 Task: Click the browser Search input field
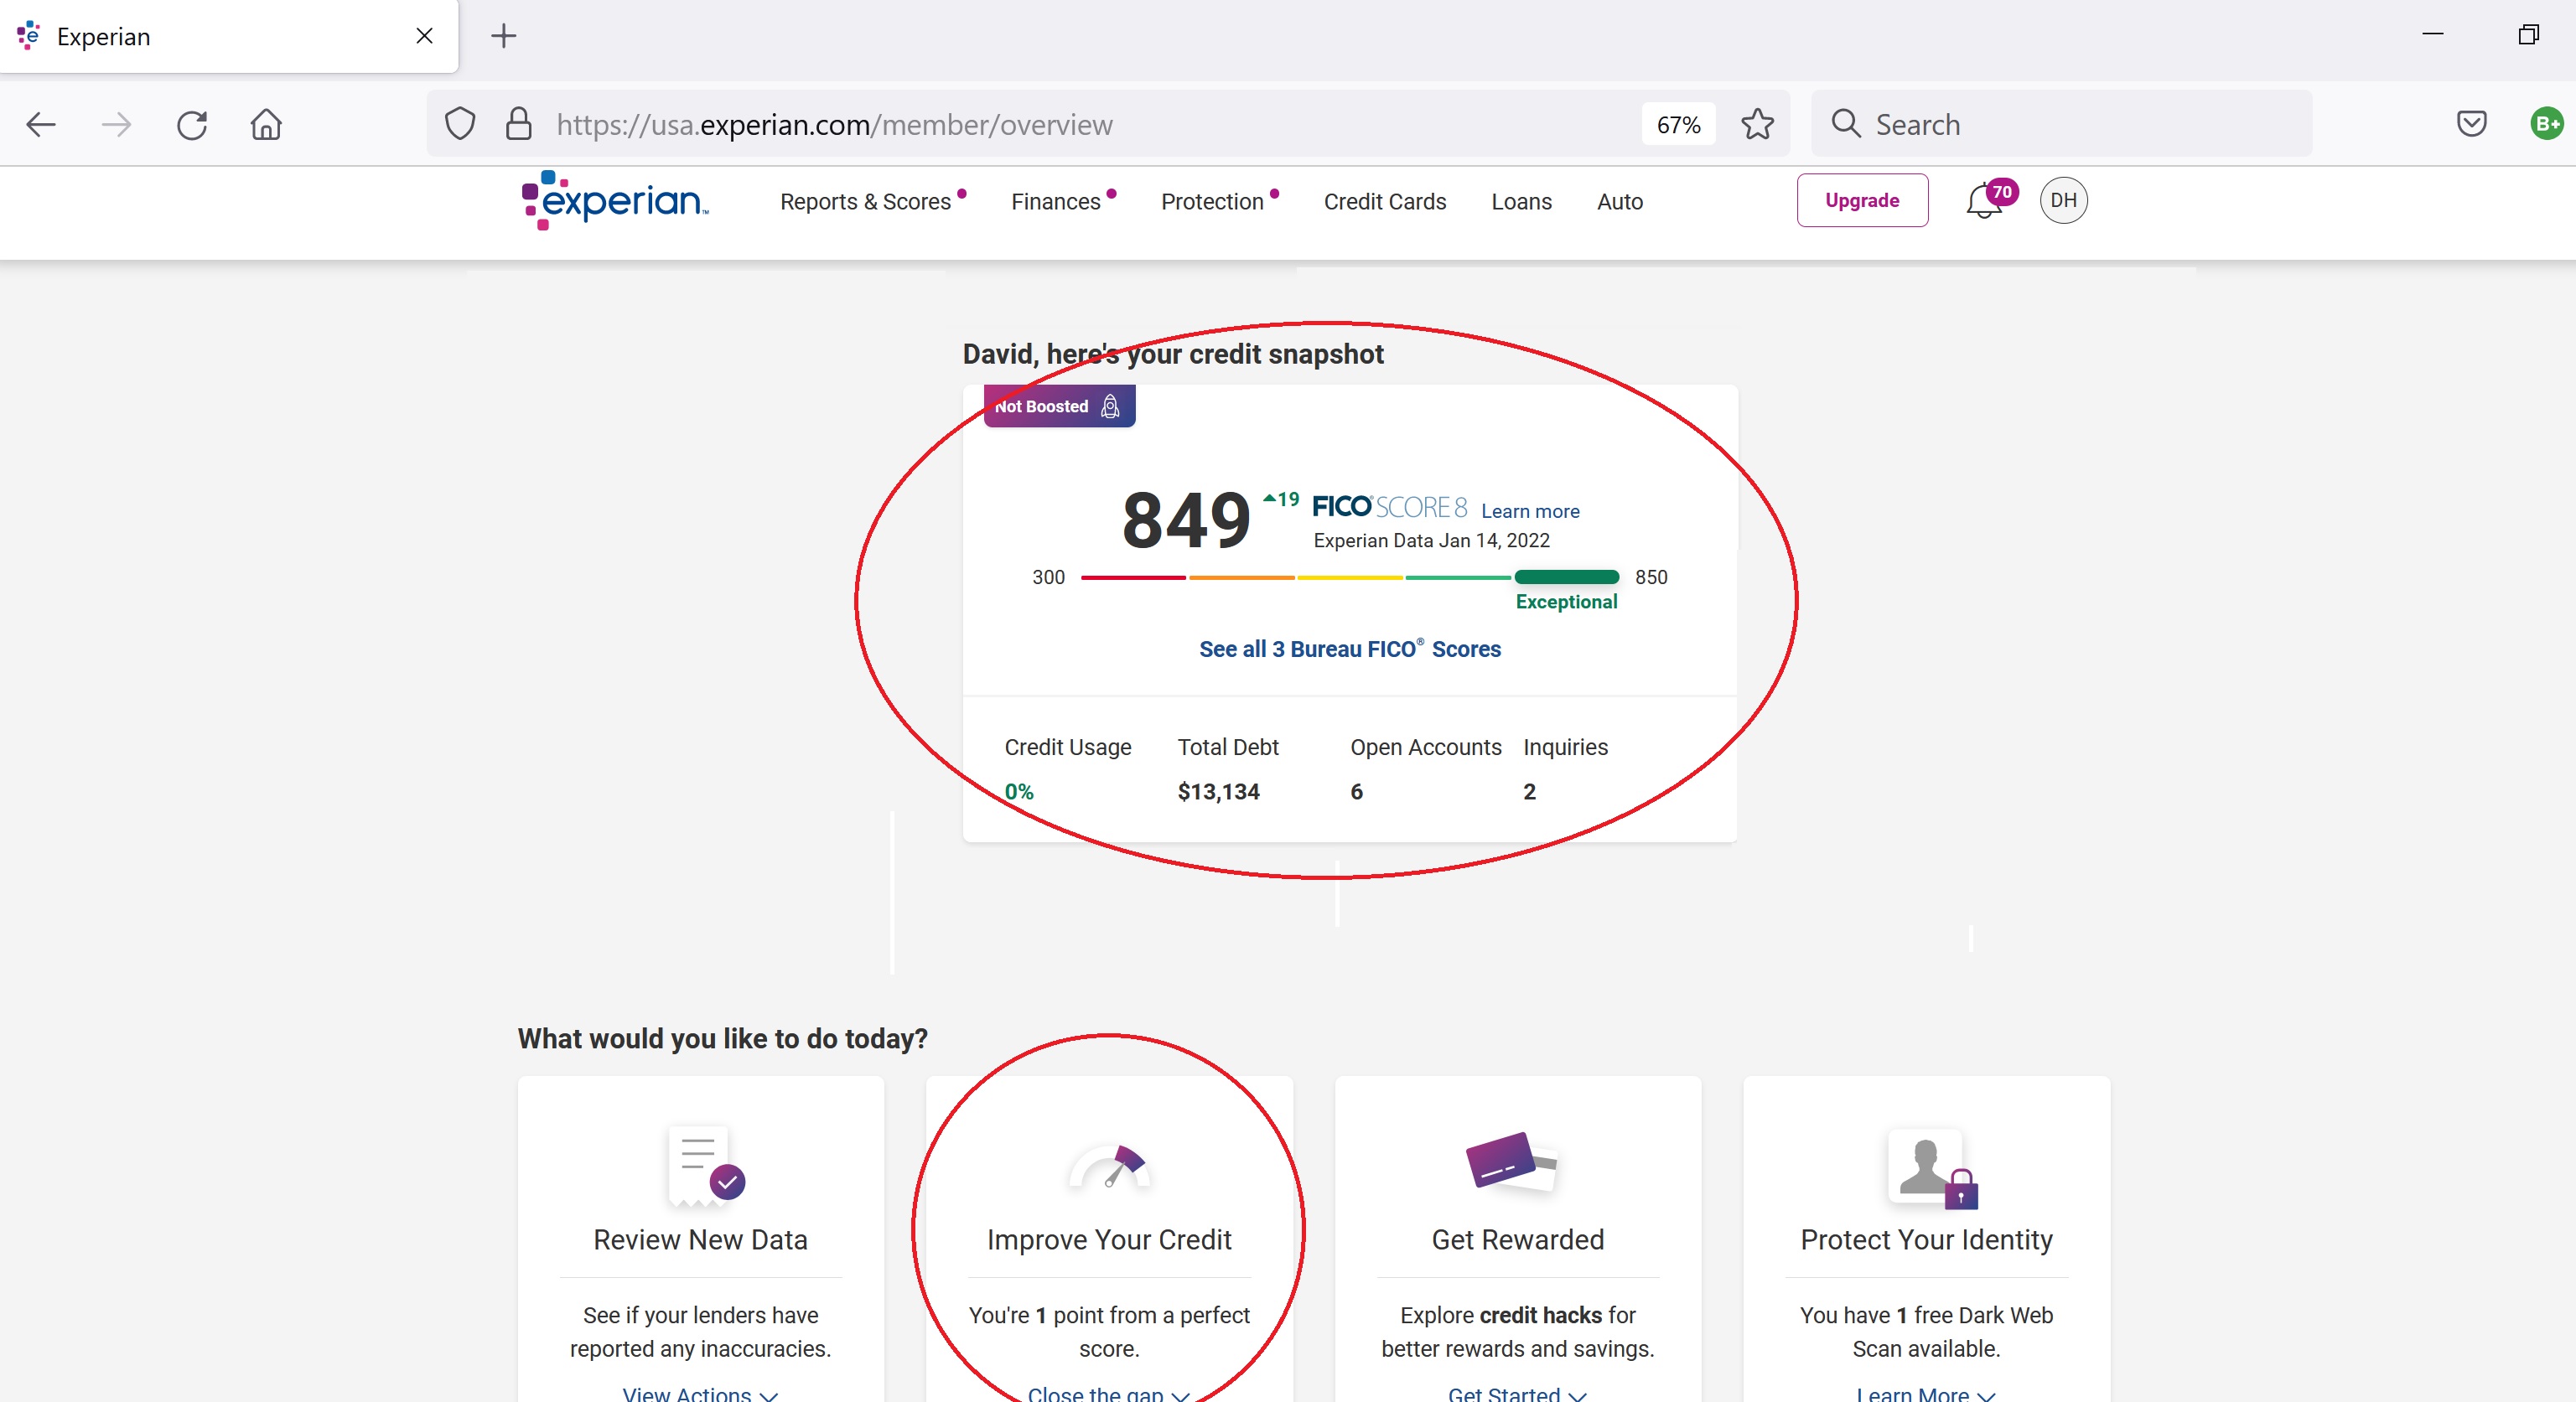2061,124
